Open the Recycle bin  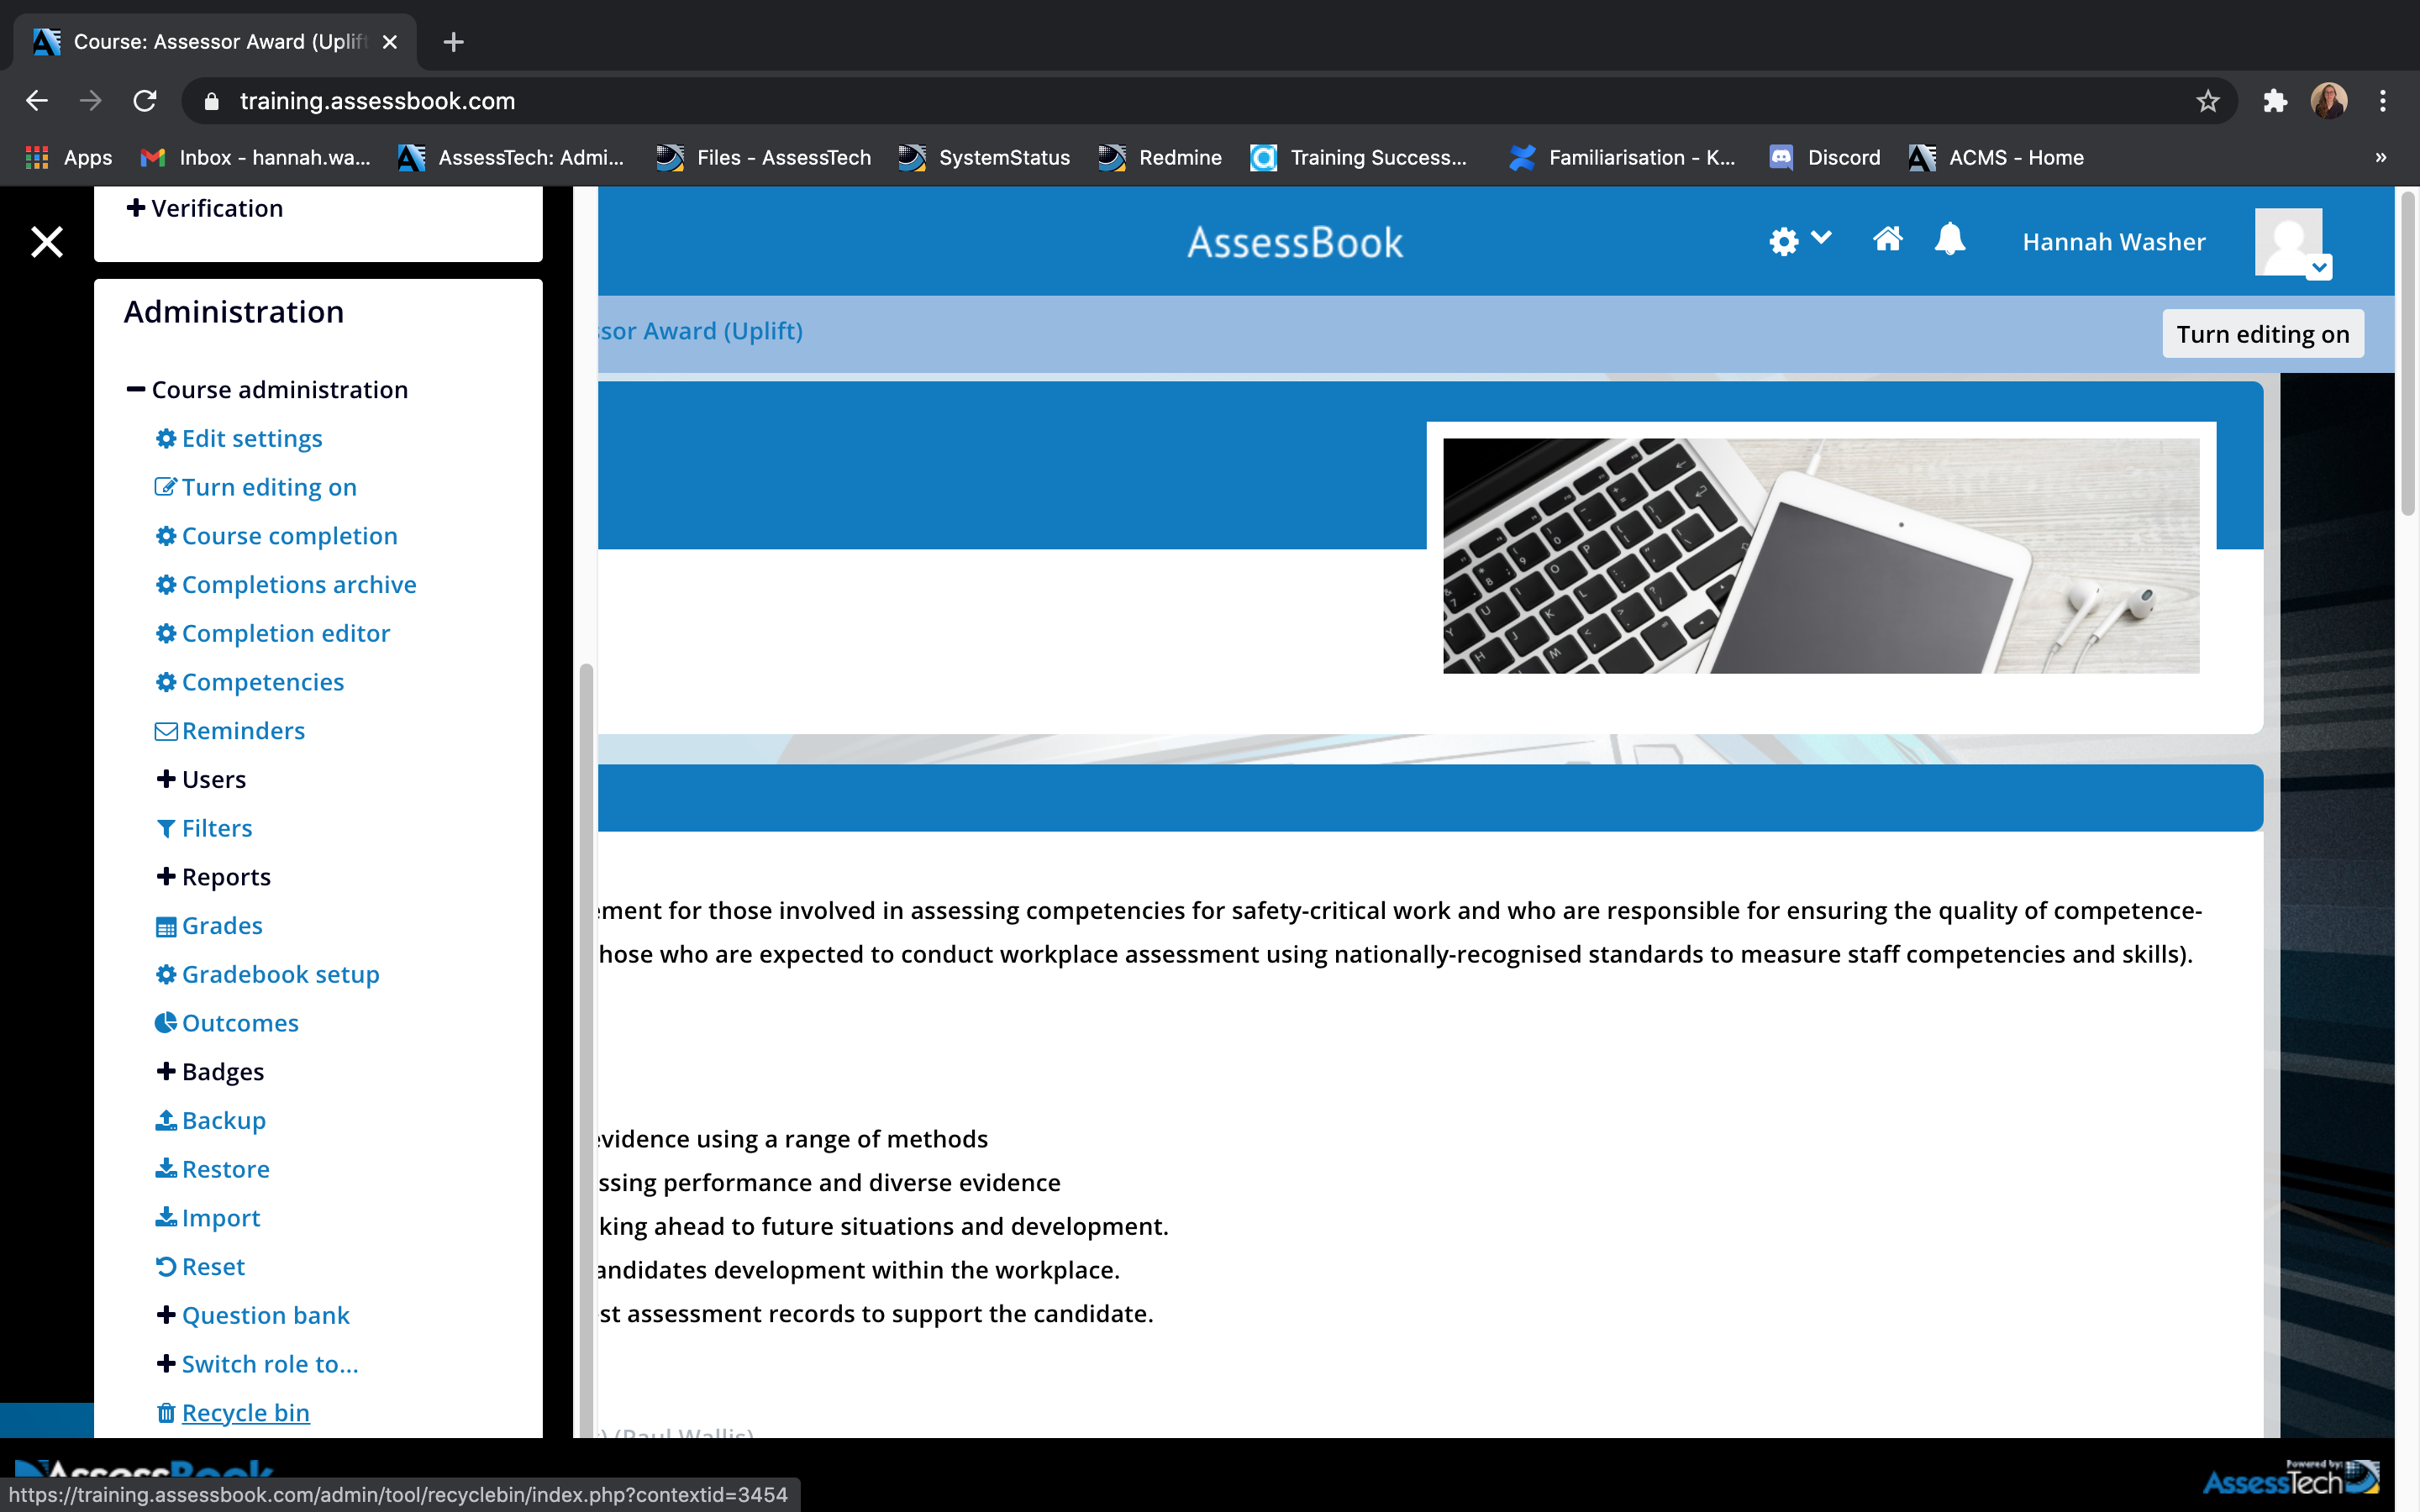pyautogui.click(x=246, y=1413)
